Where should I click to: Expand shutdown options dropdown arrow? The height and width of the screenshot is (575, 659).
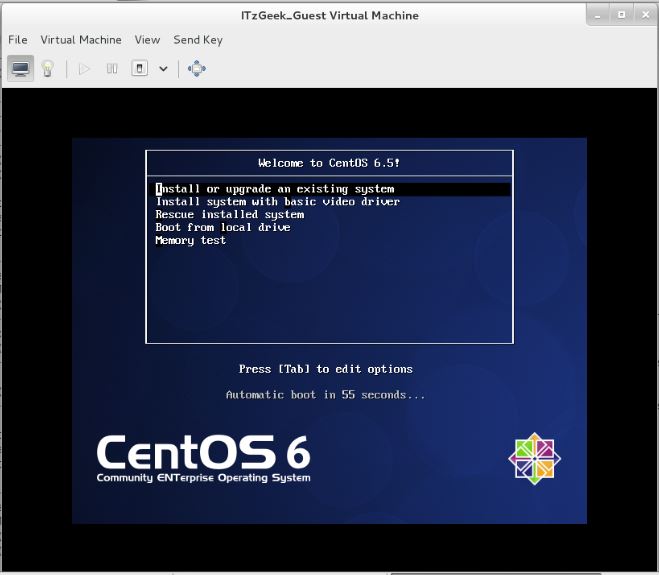pyautogui.click(x=163, y=69)
